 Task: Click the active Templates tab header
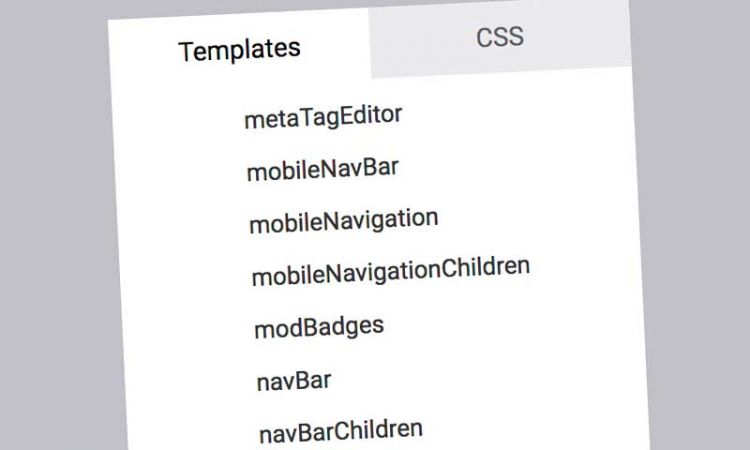tap(239, 48)
